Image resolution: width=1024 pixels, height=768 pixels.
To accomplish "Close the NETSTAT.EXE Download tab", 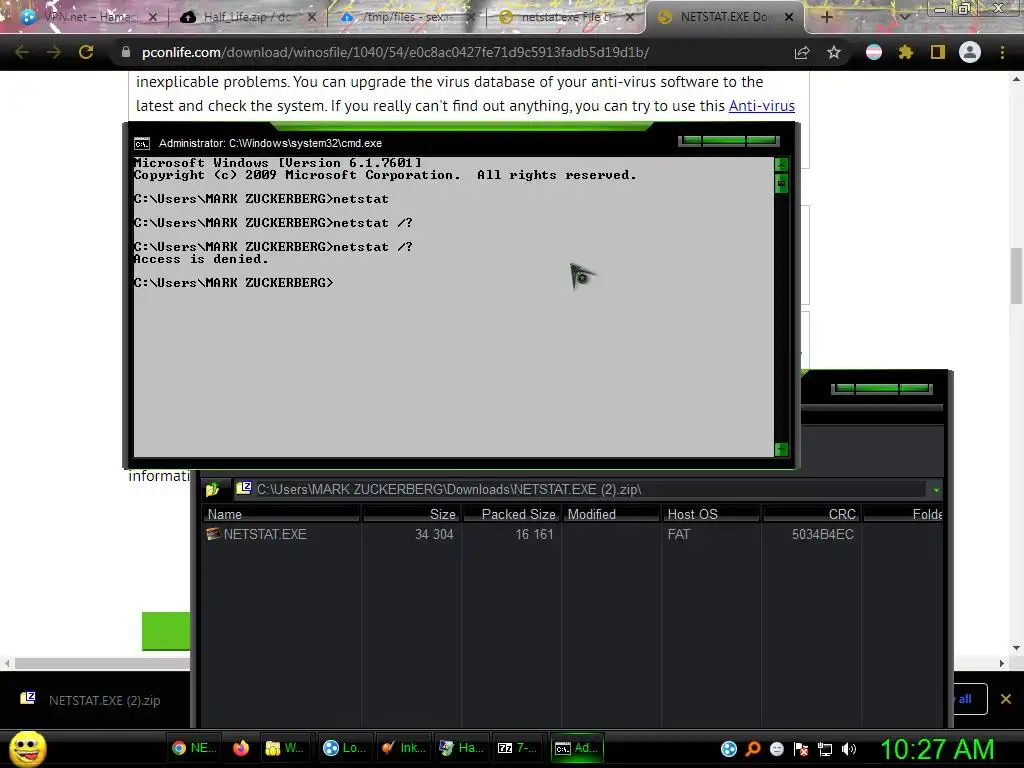I will [x=789, y=18].
